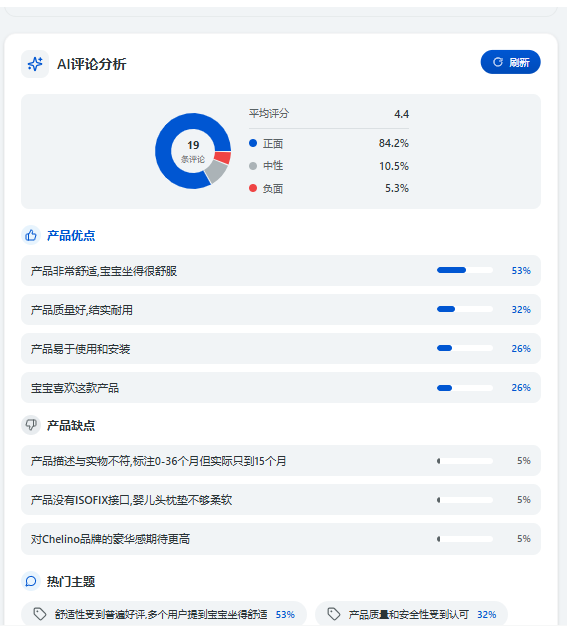
Task: Select the row 对Chelino品牌的豪华感期待更高
Action: point(281,539)
